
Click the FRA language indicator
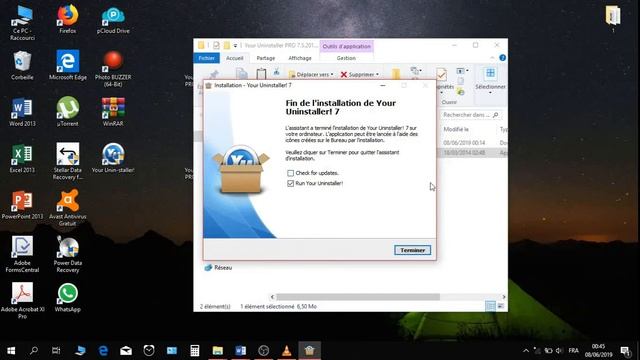click(573, 351)
